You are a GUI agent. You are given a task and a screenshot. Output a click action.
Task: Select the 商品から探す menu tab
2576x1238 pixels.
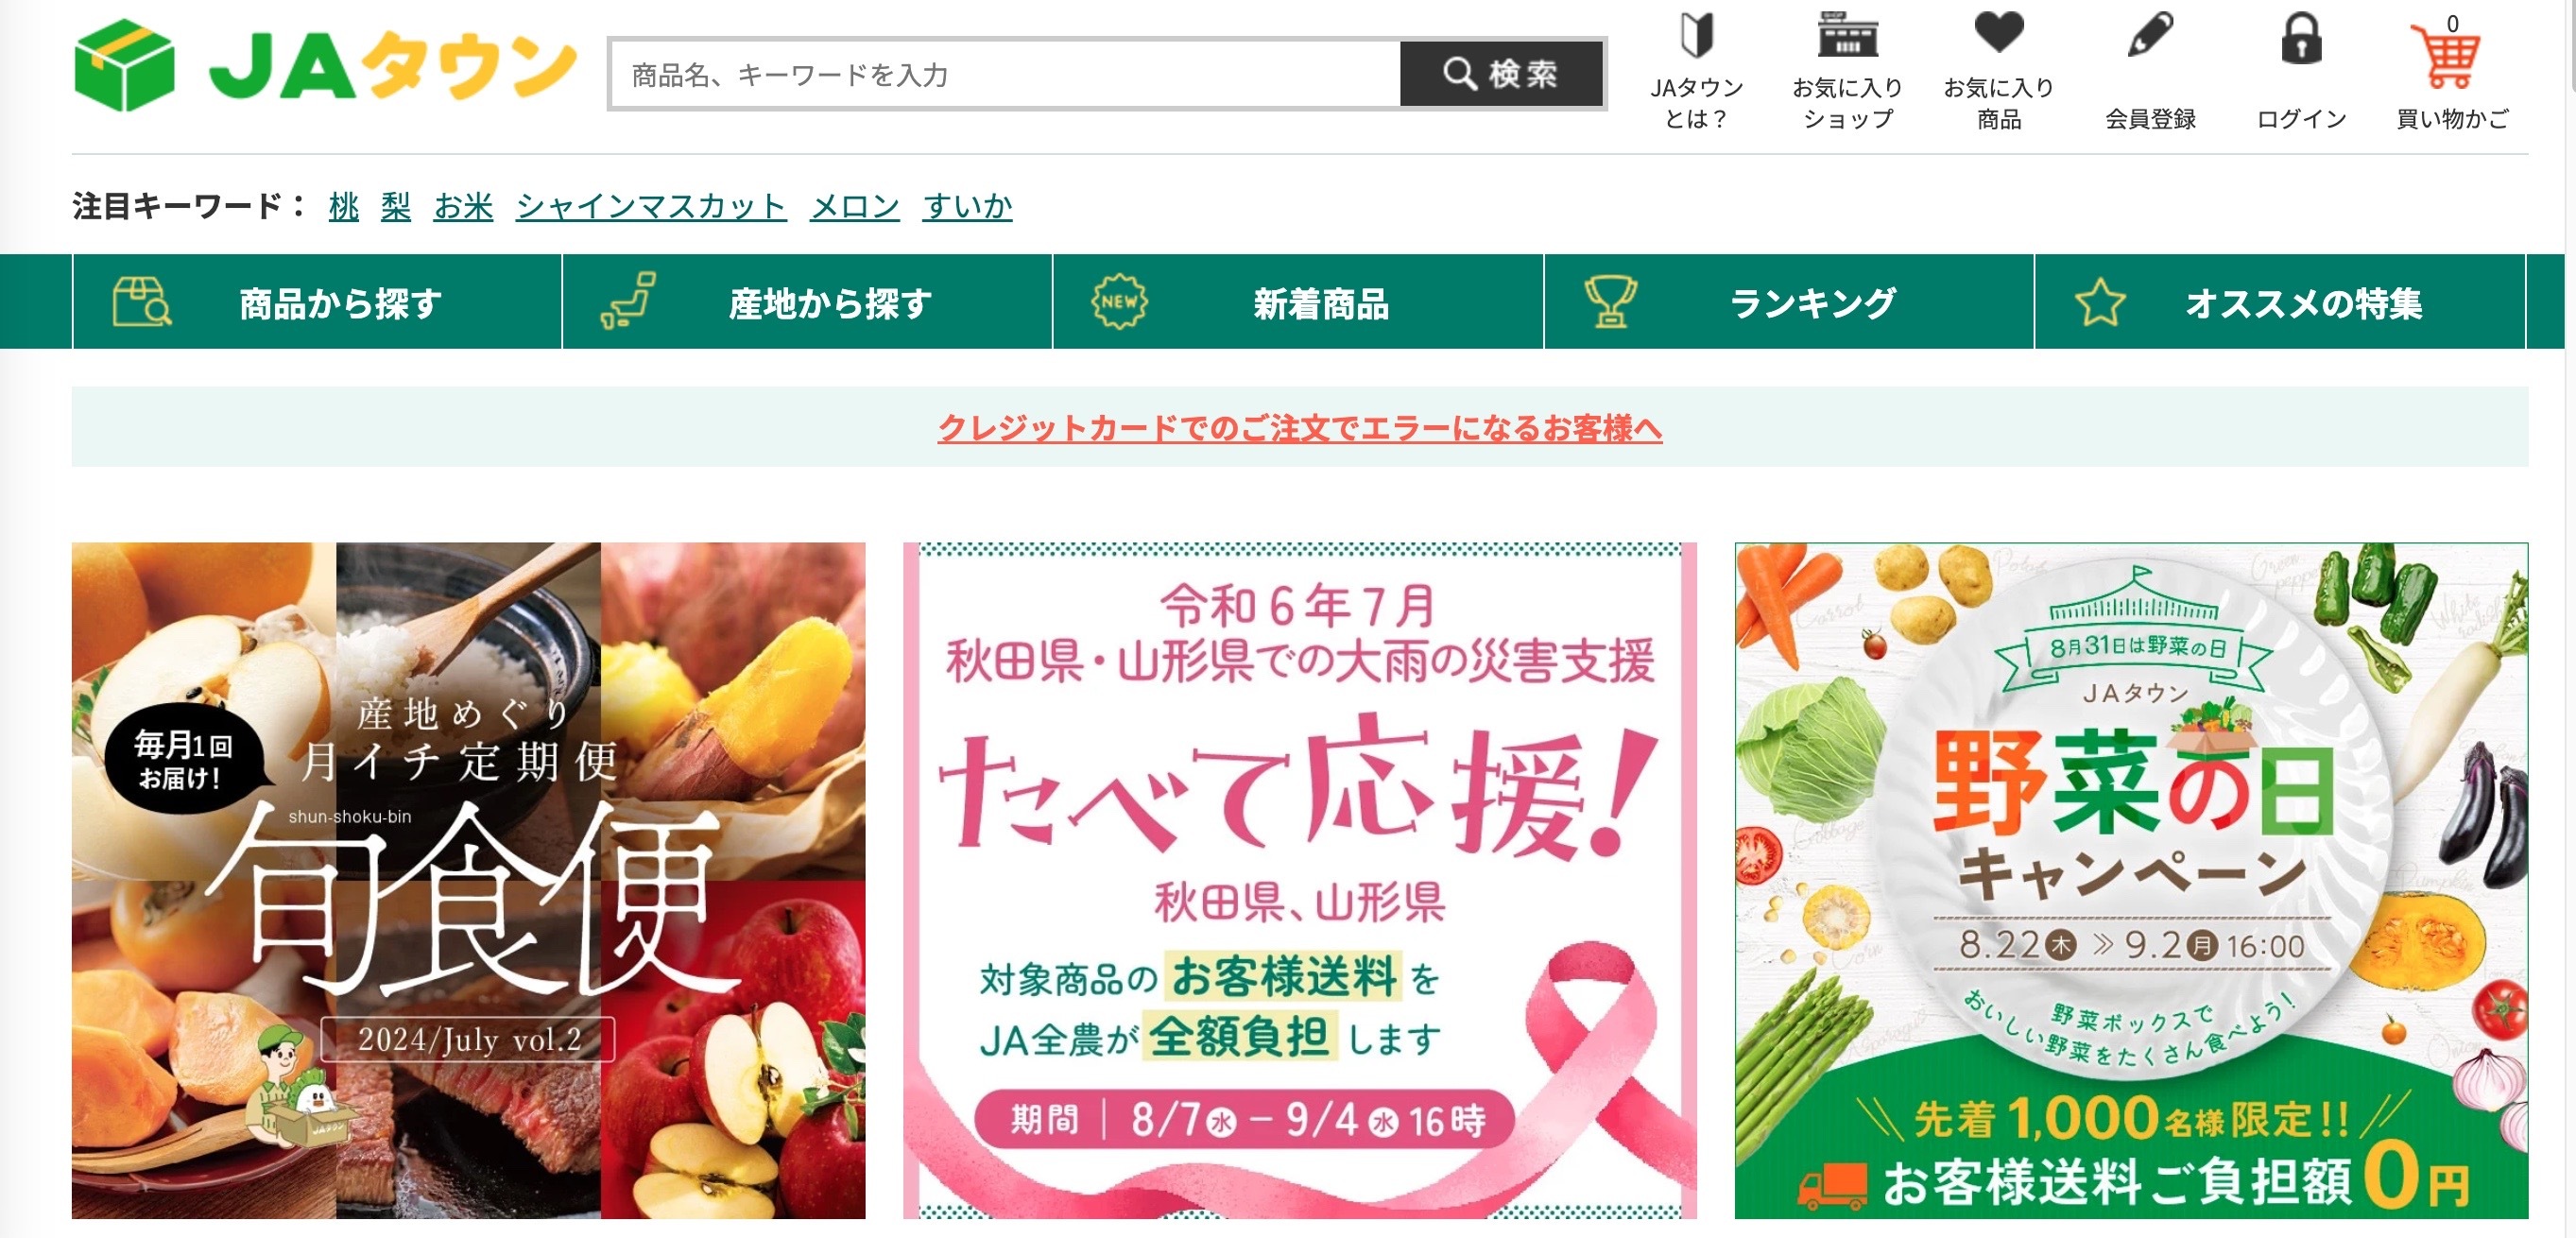(x=317, y=301)
